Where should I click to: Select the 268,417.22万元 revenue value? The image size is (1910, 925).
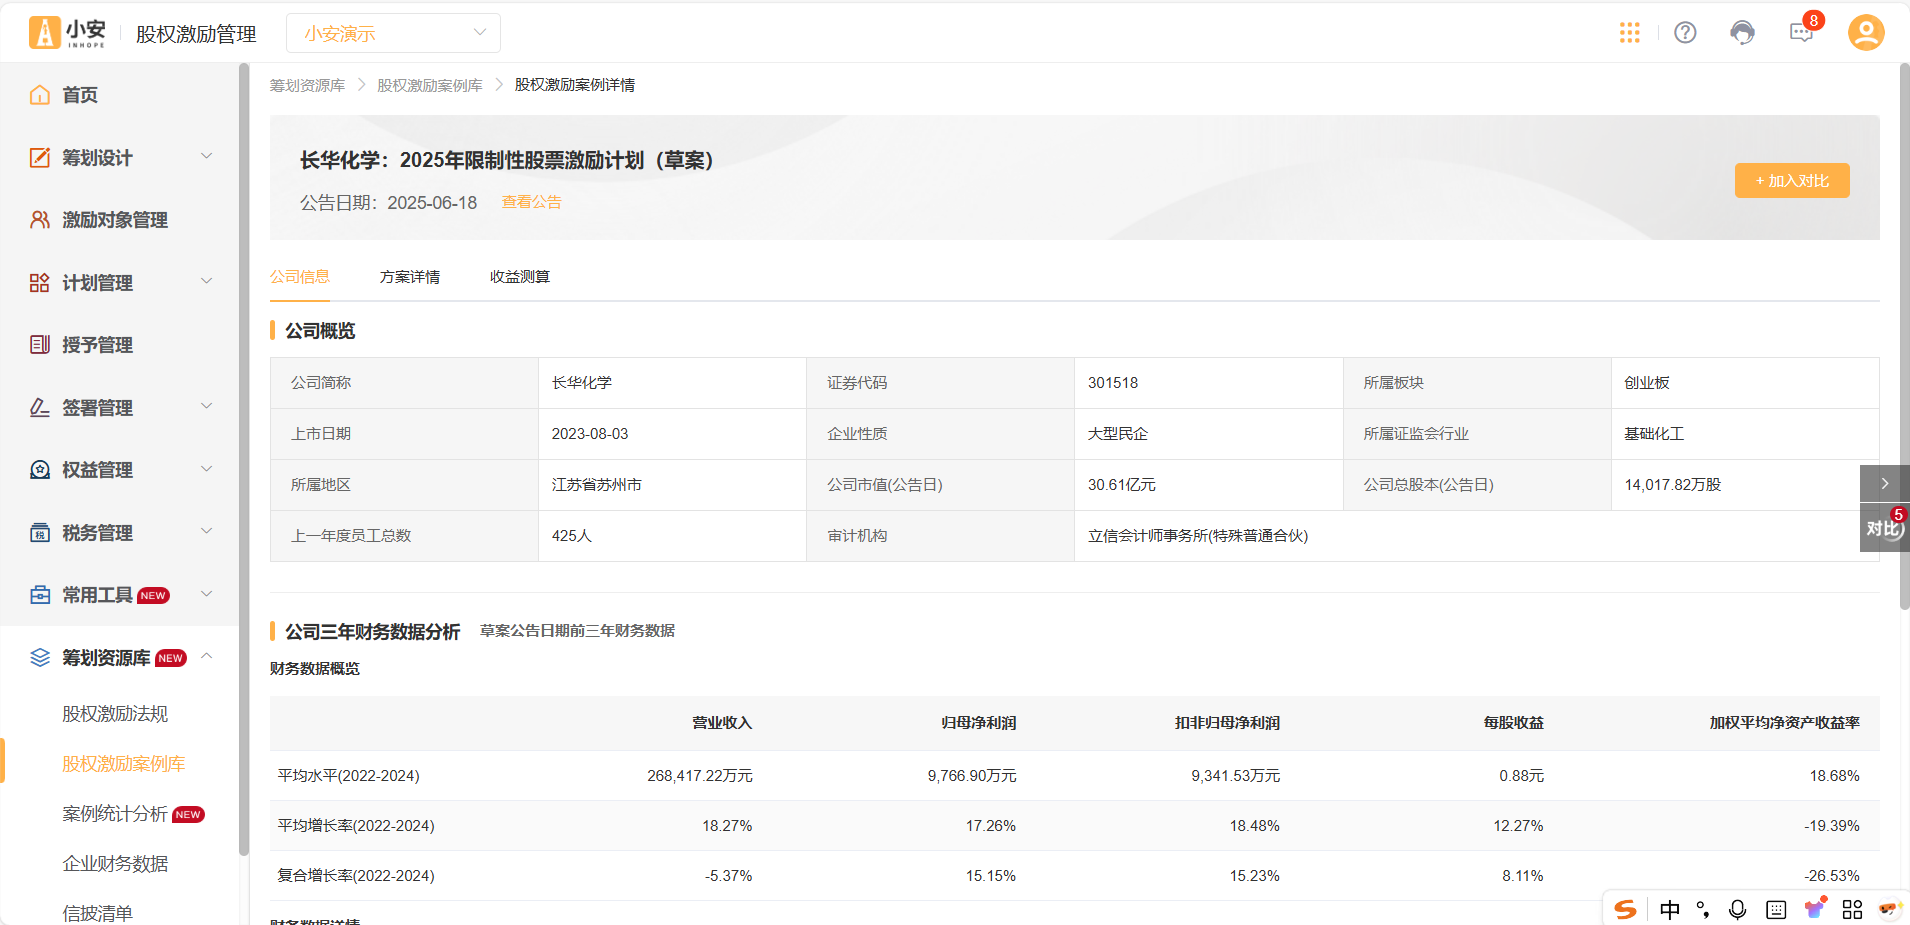(x=699, y=776)
